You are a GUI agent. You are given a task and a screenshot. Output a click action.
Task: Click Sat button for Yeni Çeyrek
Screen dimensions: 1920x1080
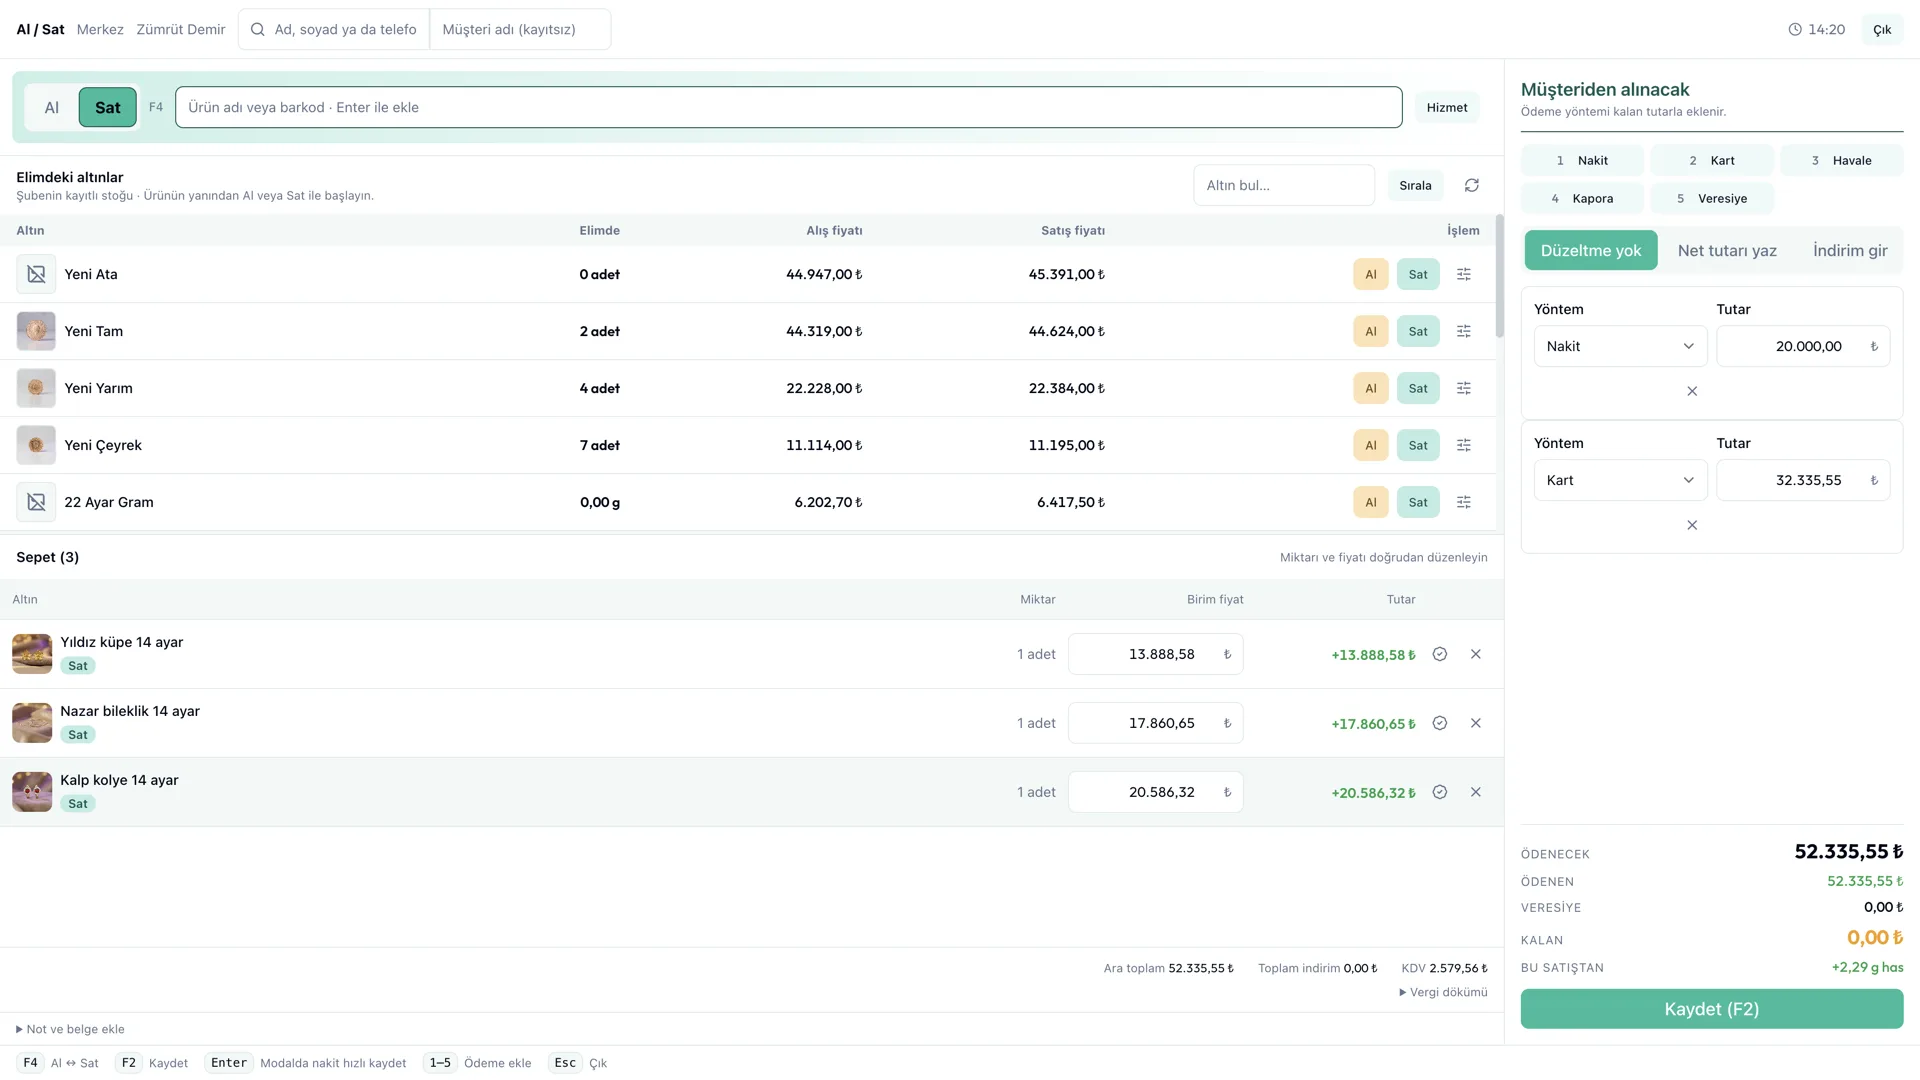tap(1418, 445)
